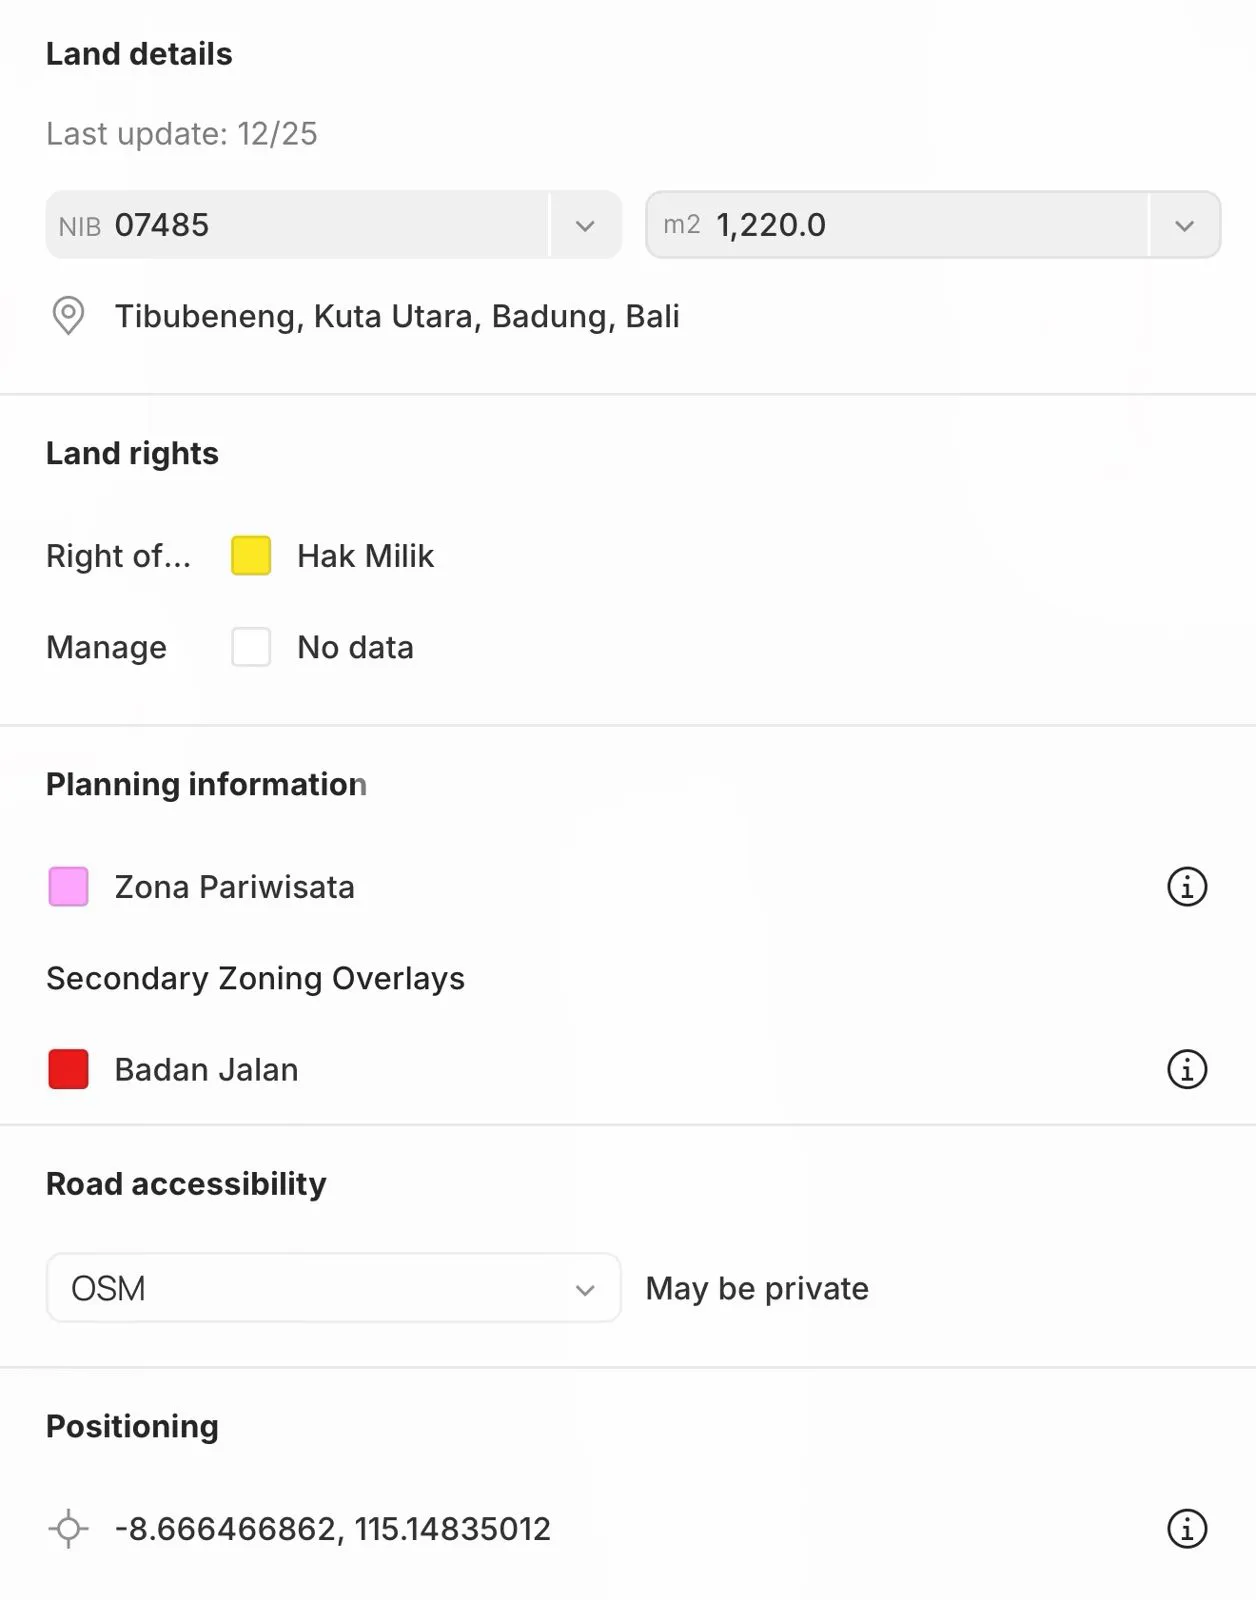Click the coordinates -8.666466862, 115.14835012

(332, 1529)
